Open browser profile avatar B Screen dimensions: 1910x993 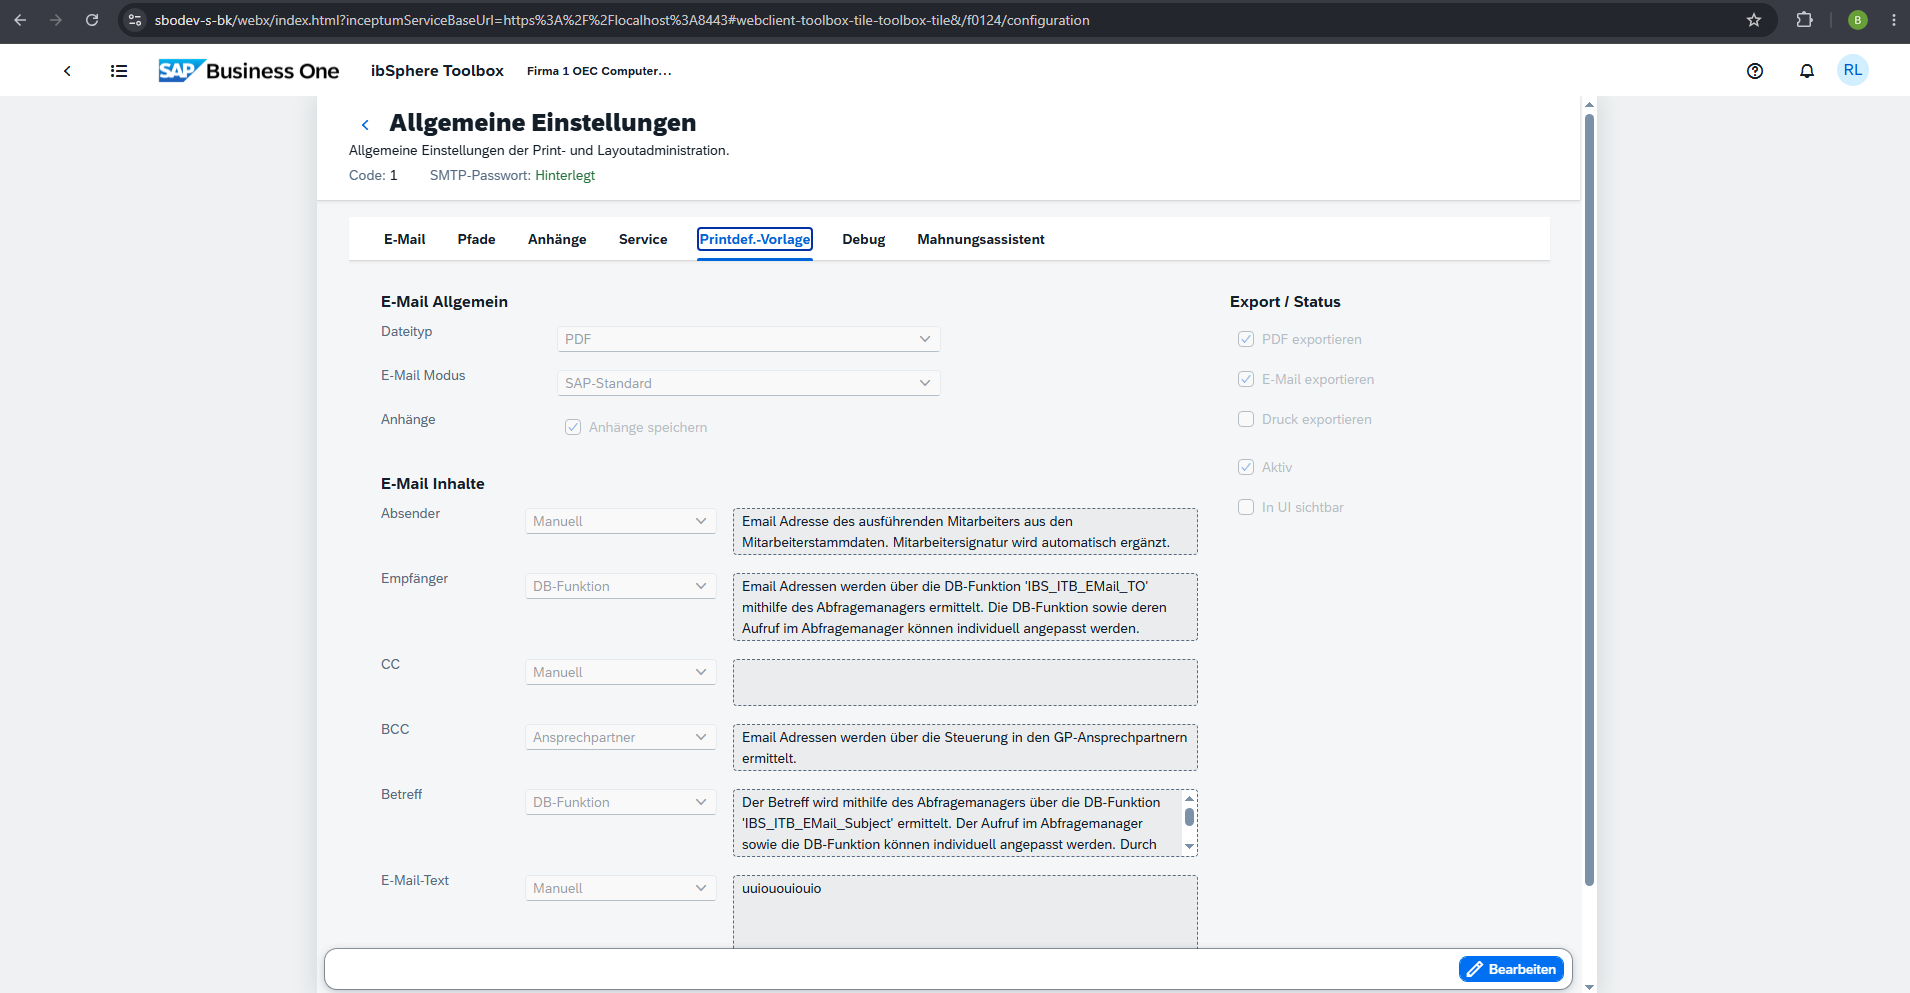tap(1858, 20)
